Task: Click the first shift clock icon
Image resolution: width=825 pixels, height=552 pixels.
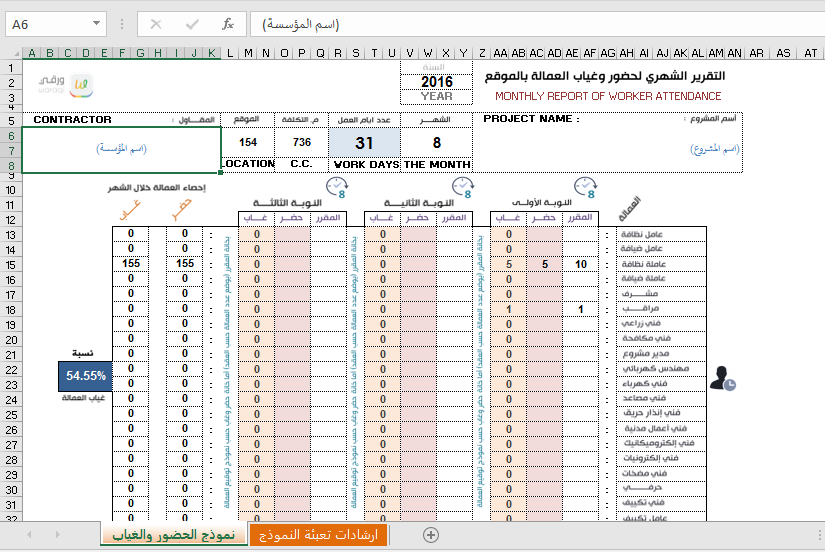Action: 583,188
